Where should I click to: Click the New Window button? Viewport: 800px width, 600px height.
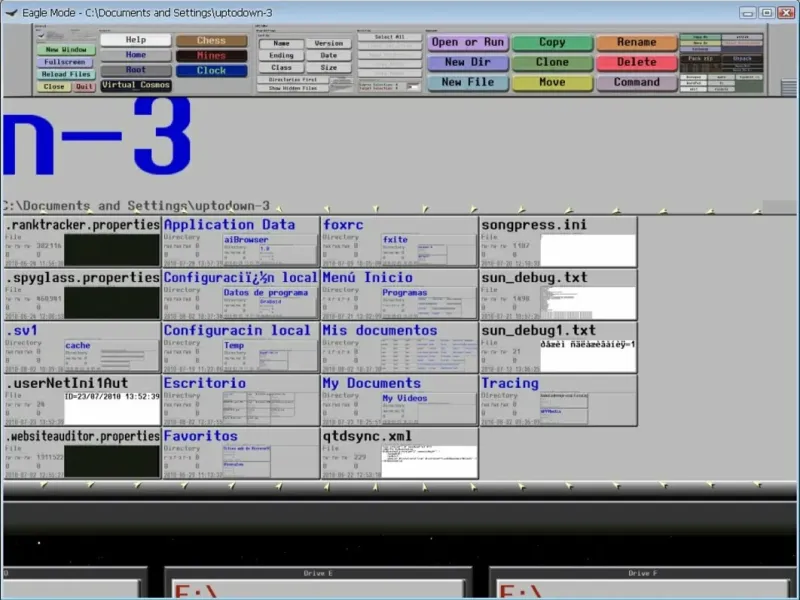click(x=66, y=49)
